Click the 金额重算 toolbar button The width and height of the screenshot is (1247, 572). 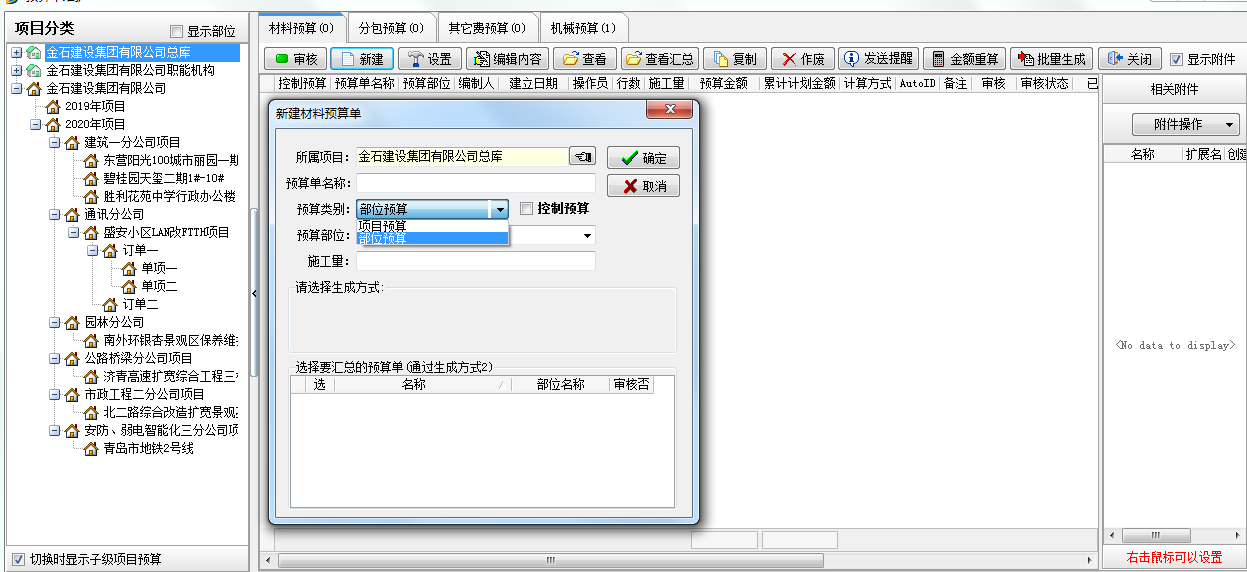(964, 59)
